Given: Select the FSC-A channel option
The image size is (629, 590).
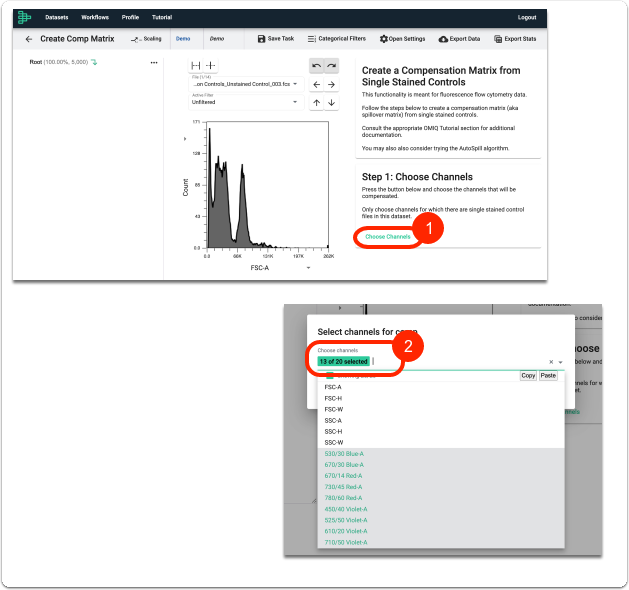Looking at the screenshot, I should tap(441, 387).
